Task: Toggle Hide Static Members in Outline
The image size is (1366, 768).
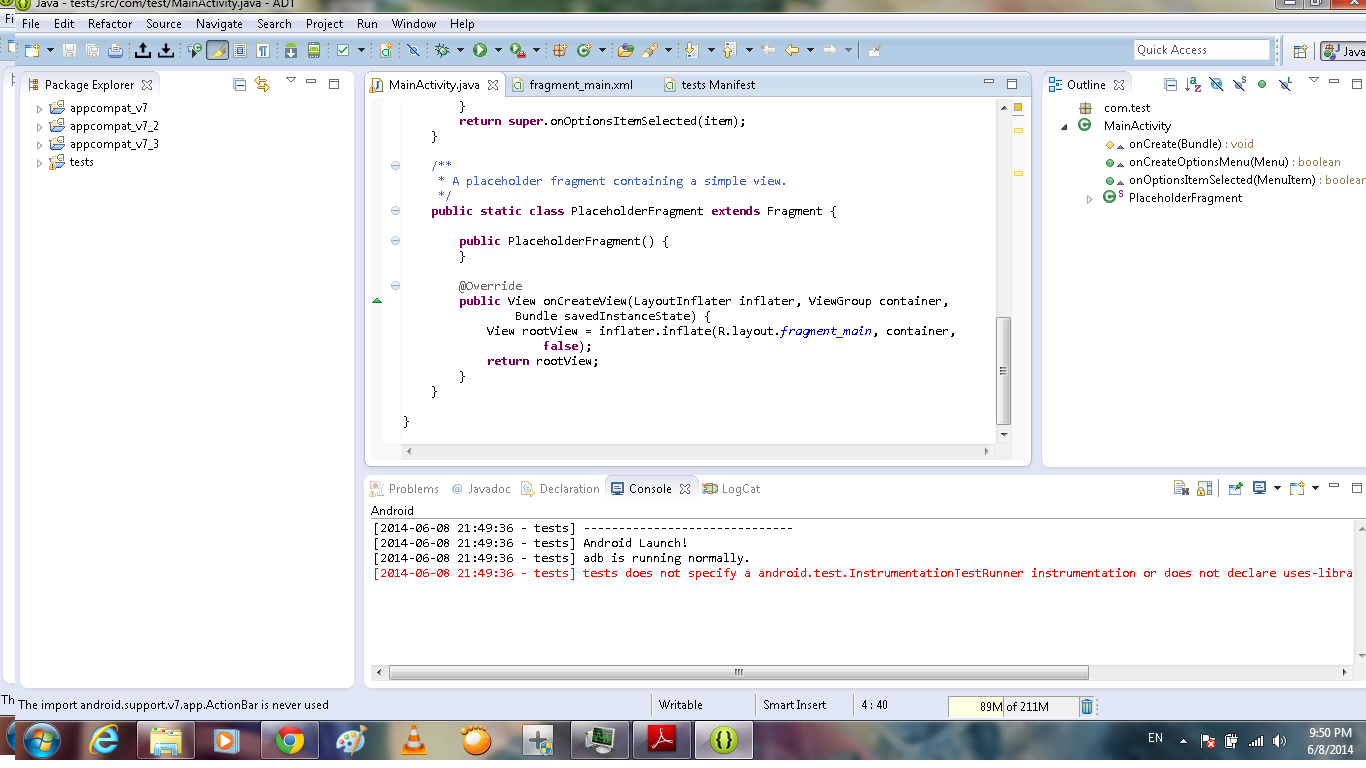Action: pos(1239,84)
